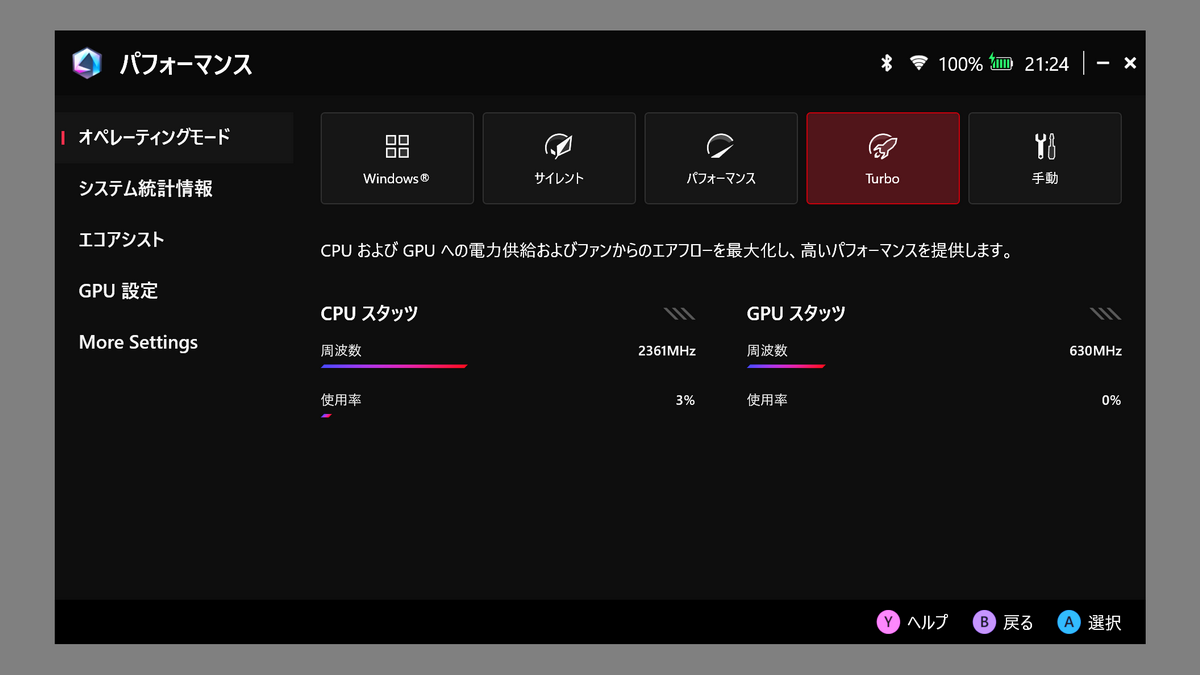The image size is (1200, 675).
Task: Open GPU 設定 from the sidebar
Action: coord(118,290)
